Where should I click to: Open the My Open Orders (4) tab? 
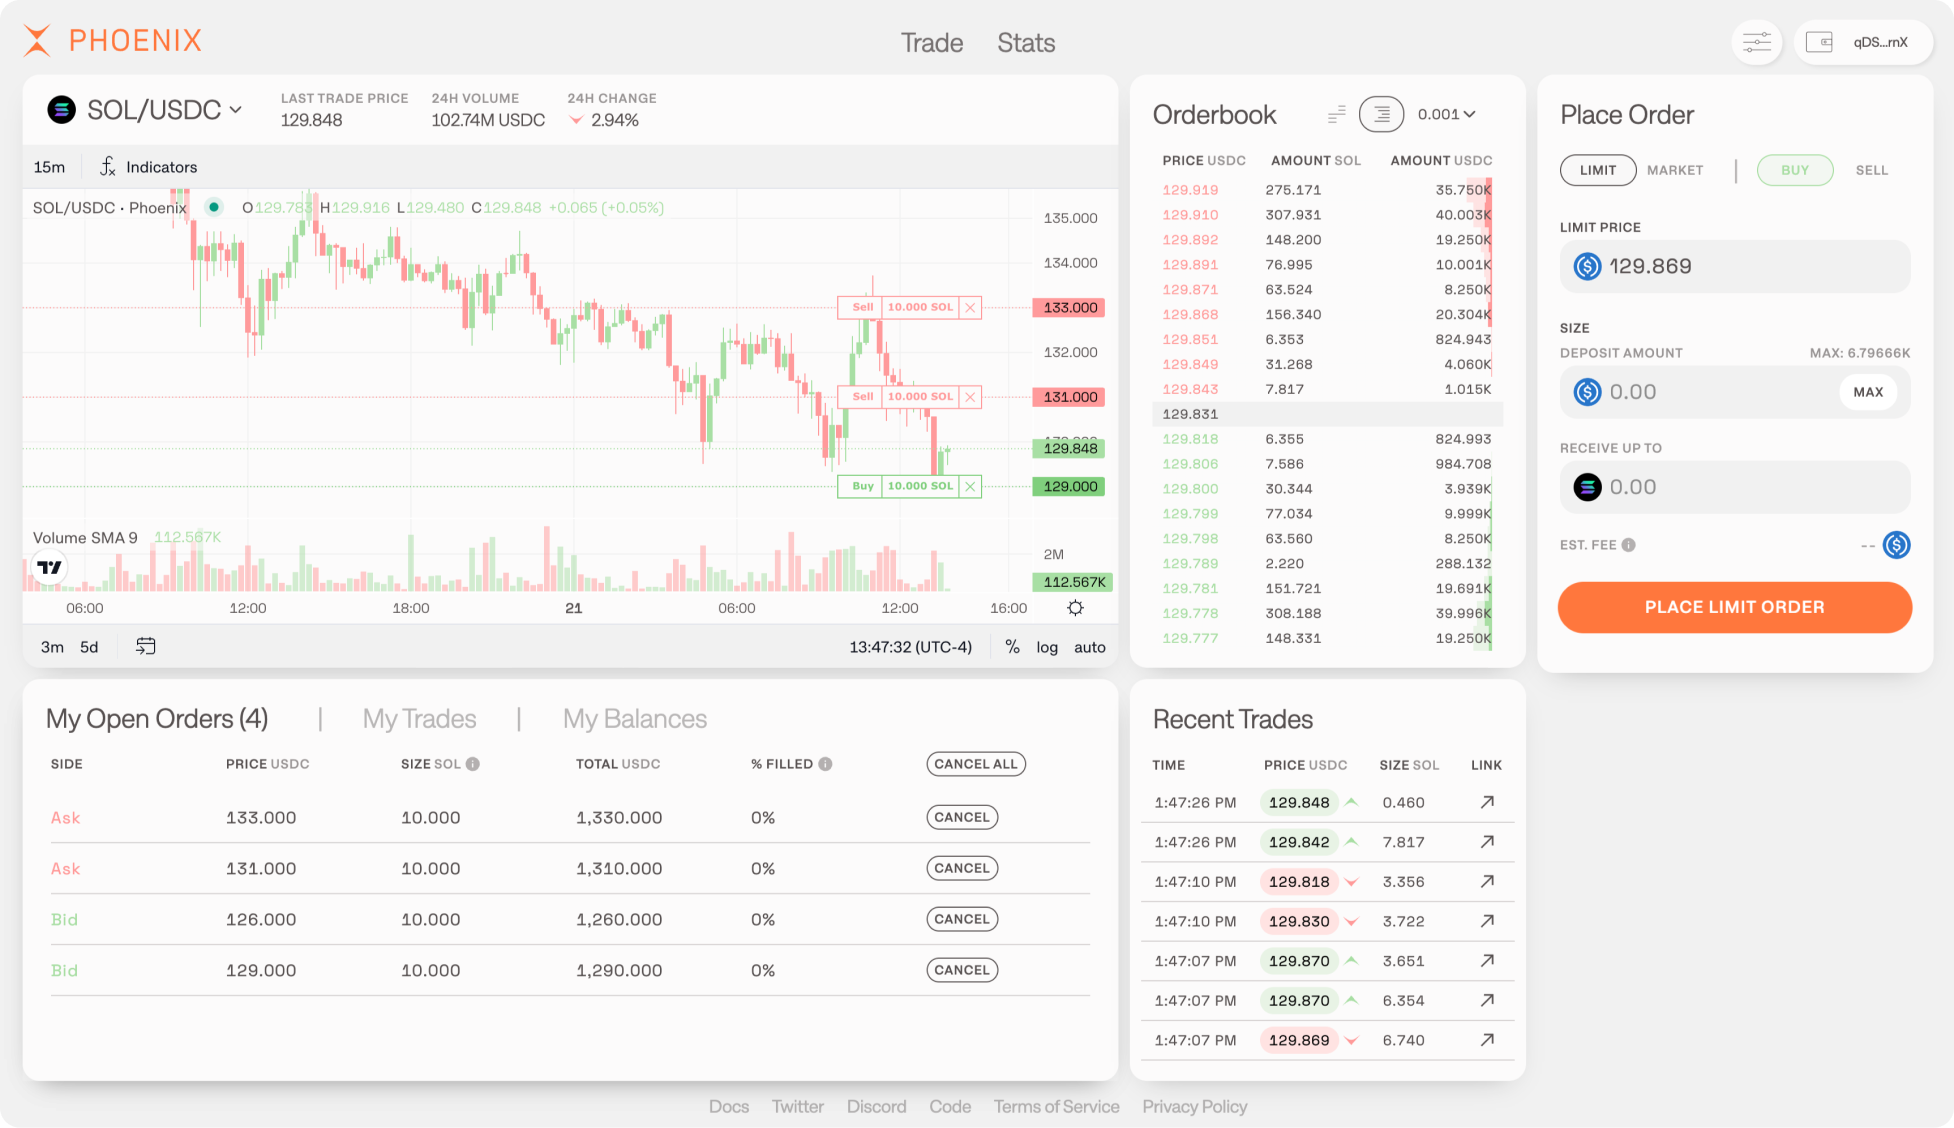(157, 719)
